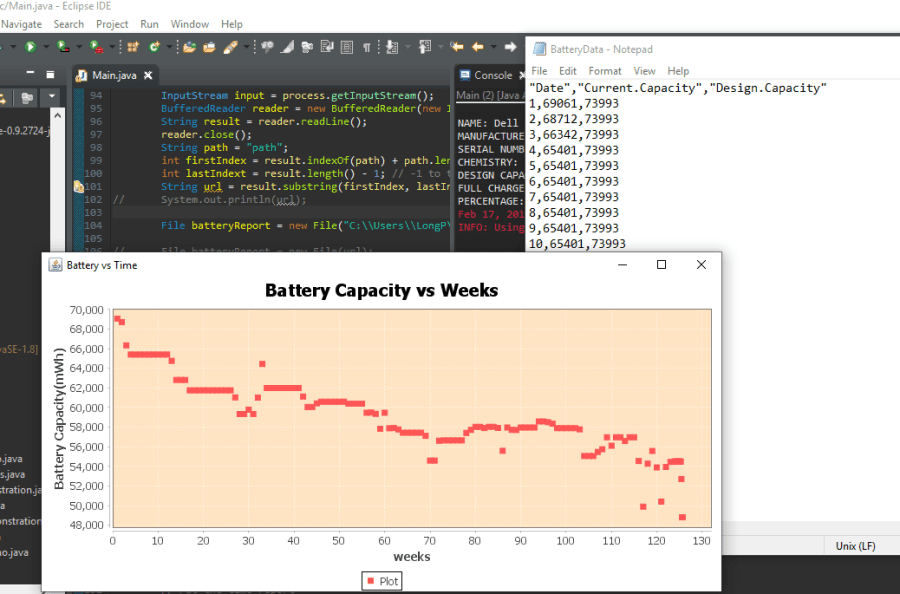
Task: Click line number 103 in the editor gutter
Action: pos(93,212)
